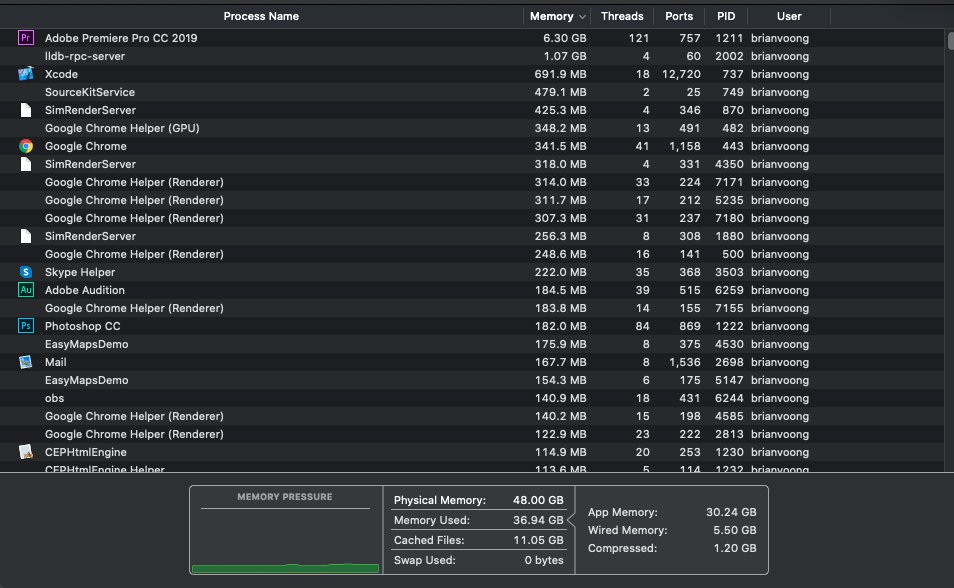Select the SourceKitService process
The height and width of the screenshot is (588, 954).
point(472,92)
